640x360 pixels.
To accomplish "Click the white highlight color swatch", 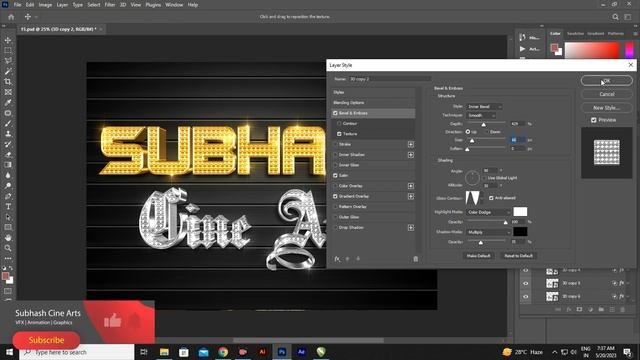I will click(520, 212).
